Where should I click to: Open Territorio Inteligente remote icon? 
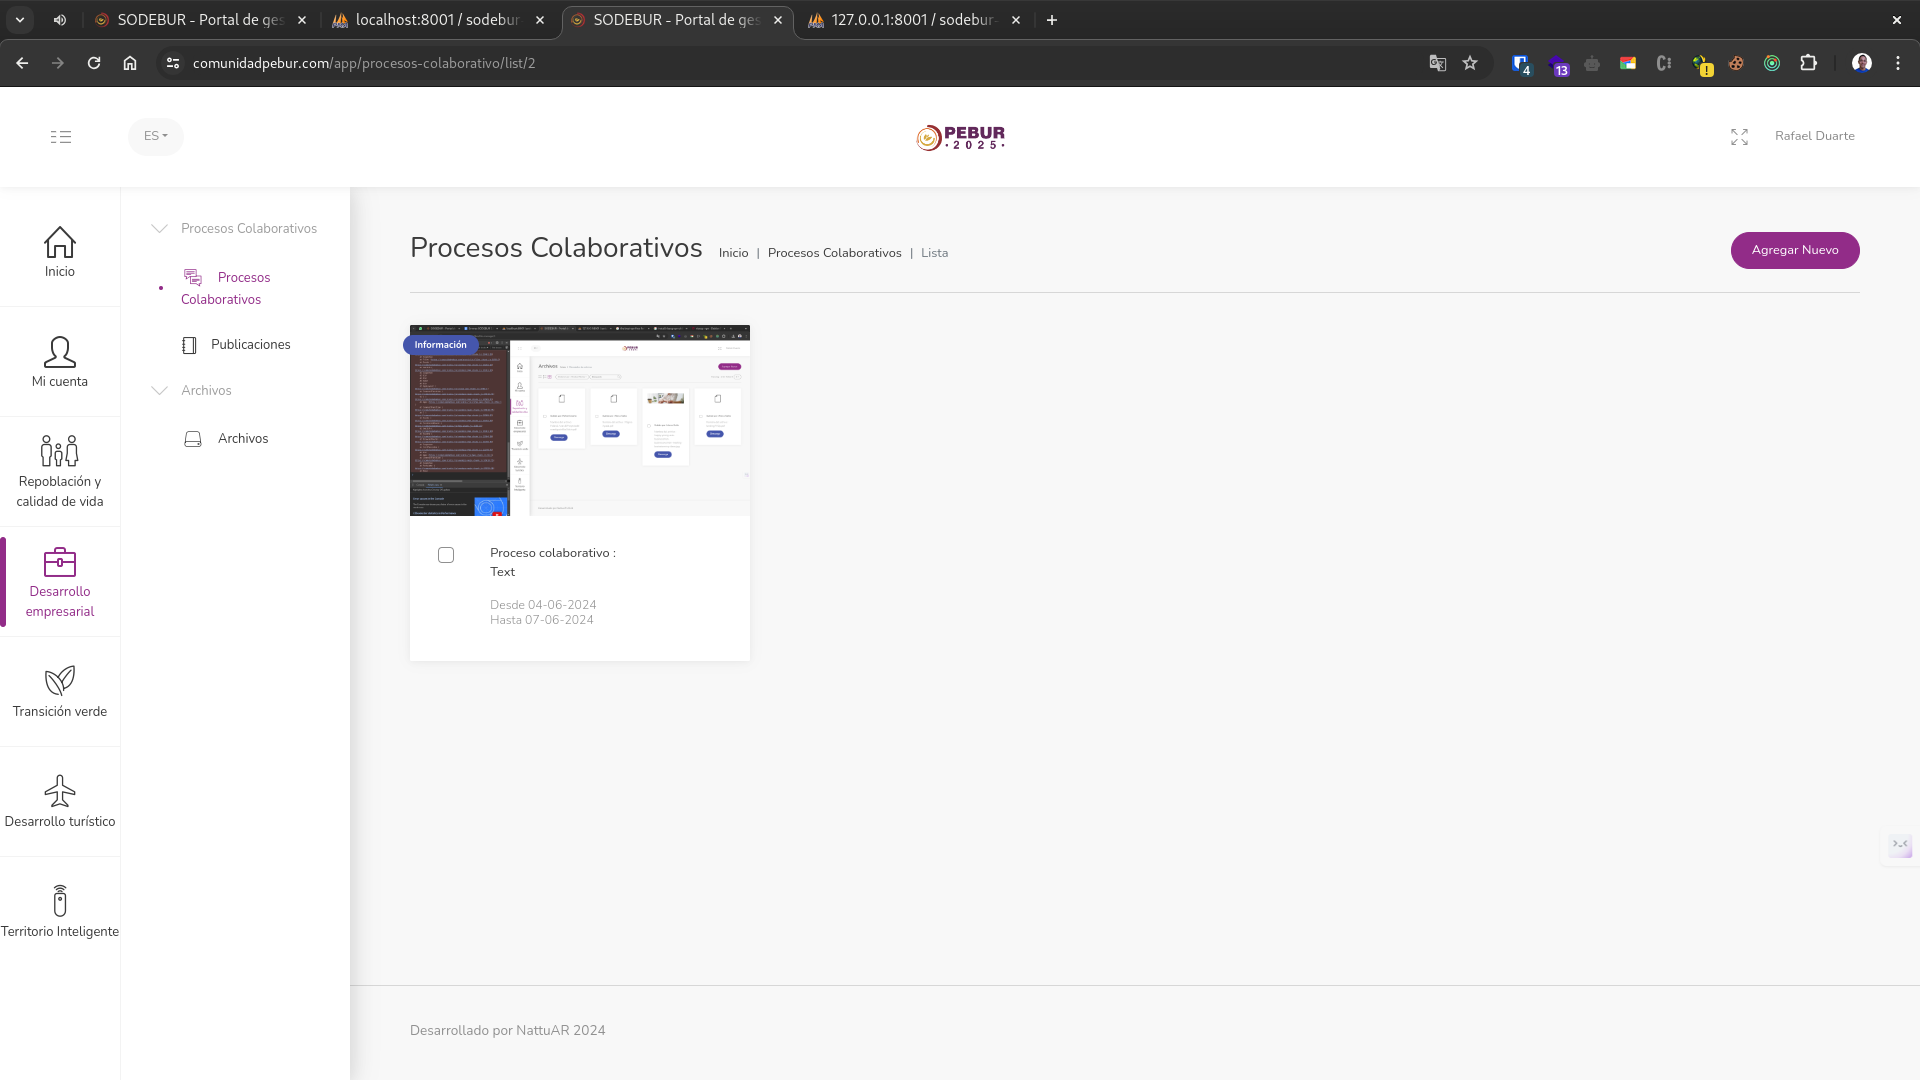59,901
